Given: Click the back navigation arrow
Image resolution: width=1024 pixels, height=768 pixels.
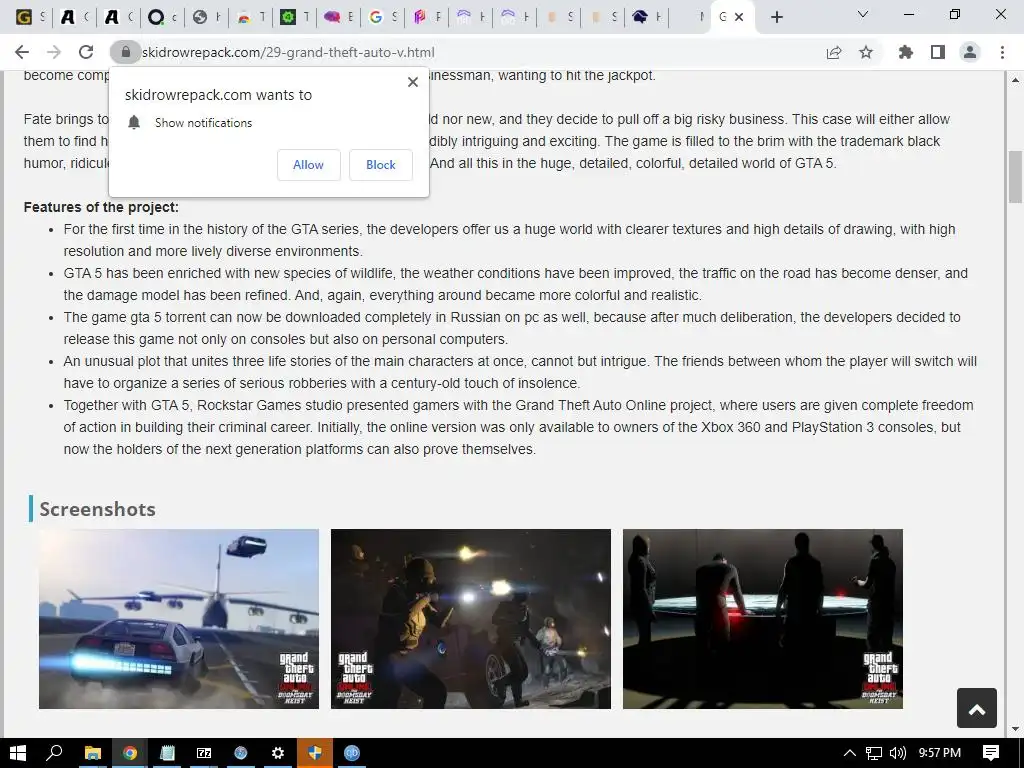Looking at the screenshot, I should (x=22, y=52).
